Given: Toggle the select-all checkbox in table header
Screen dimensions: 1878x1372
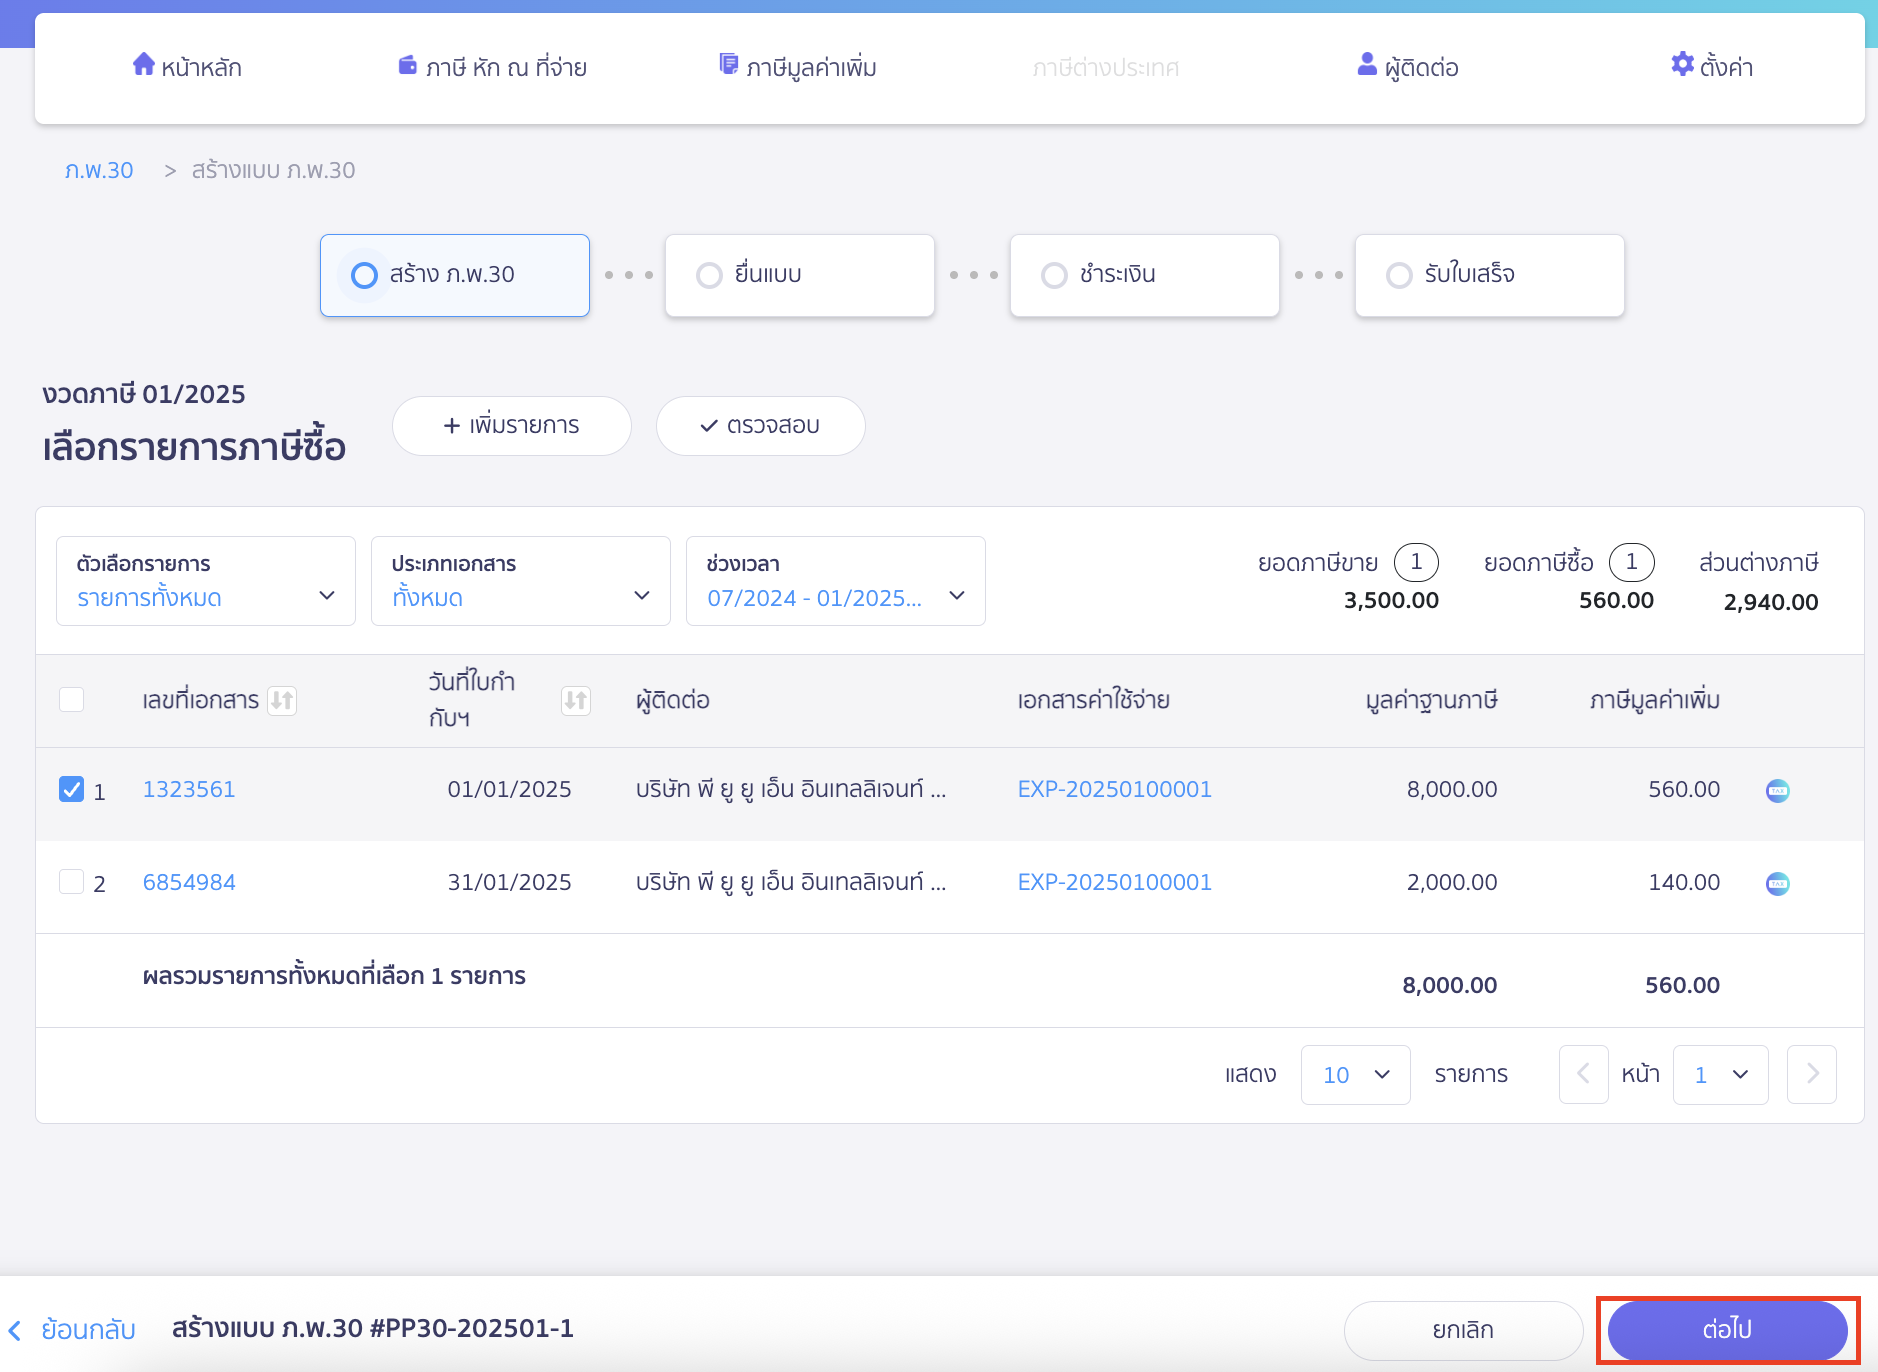Looking at the screenshot, I should (x=72, y=700).
